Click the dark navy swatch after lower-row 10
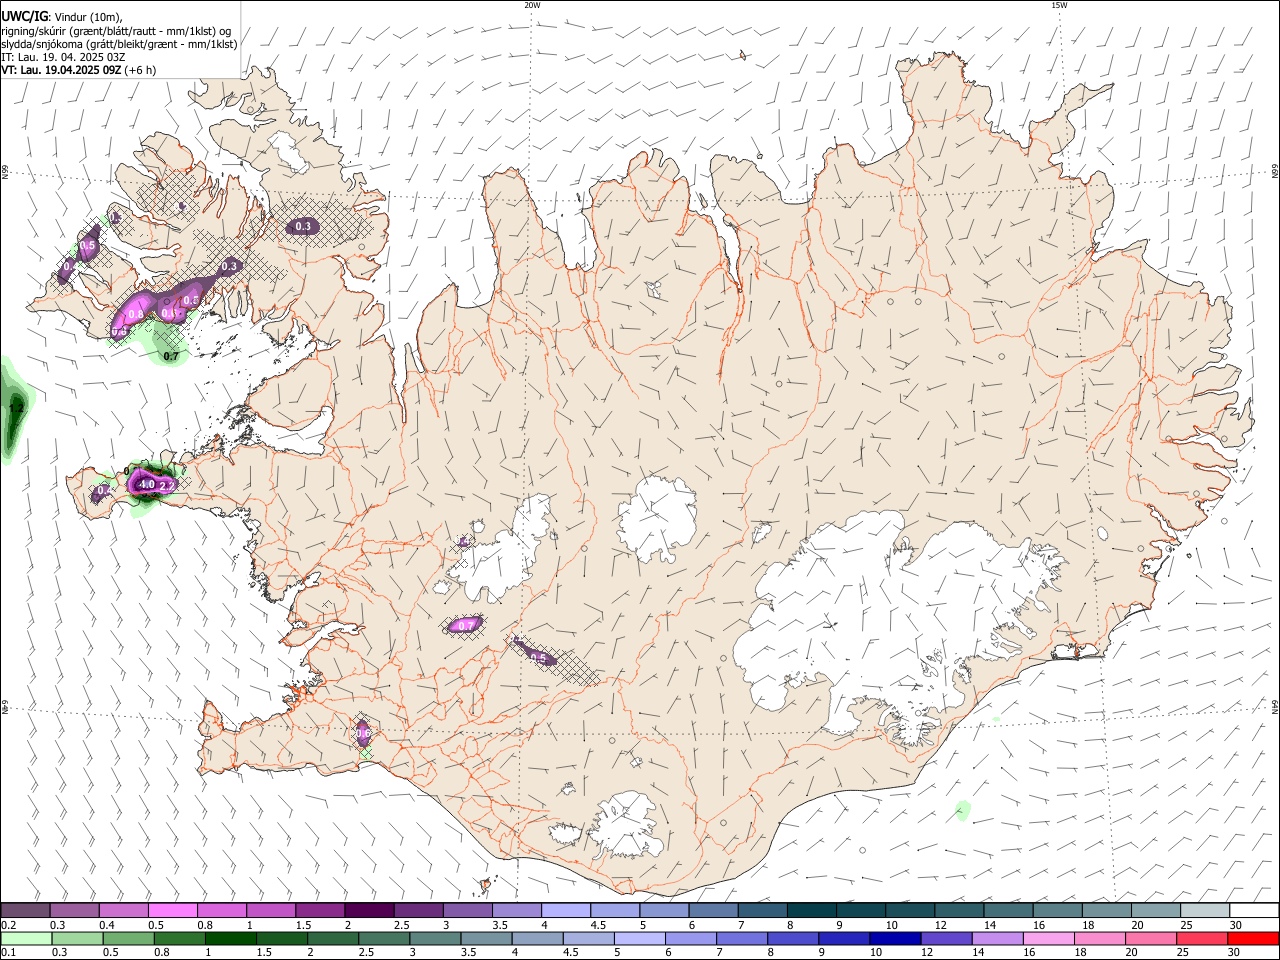 click(893, 938)
